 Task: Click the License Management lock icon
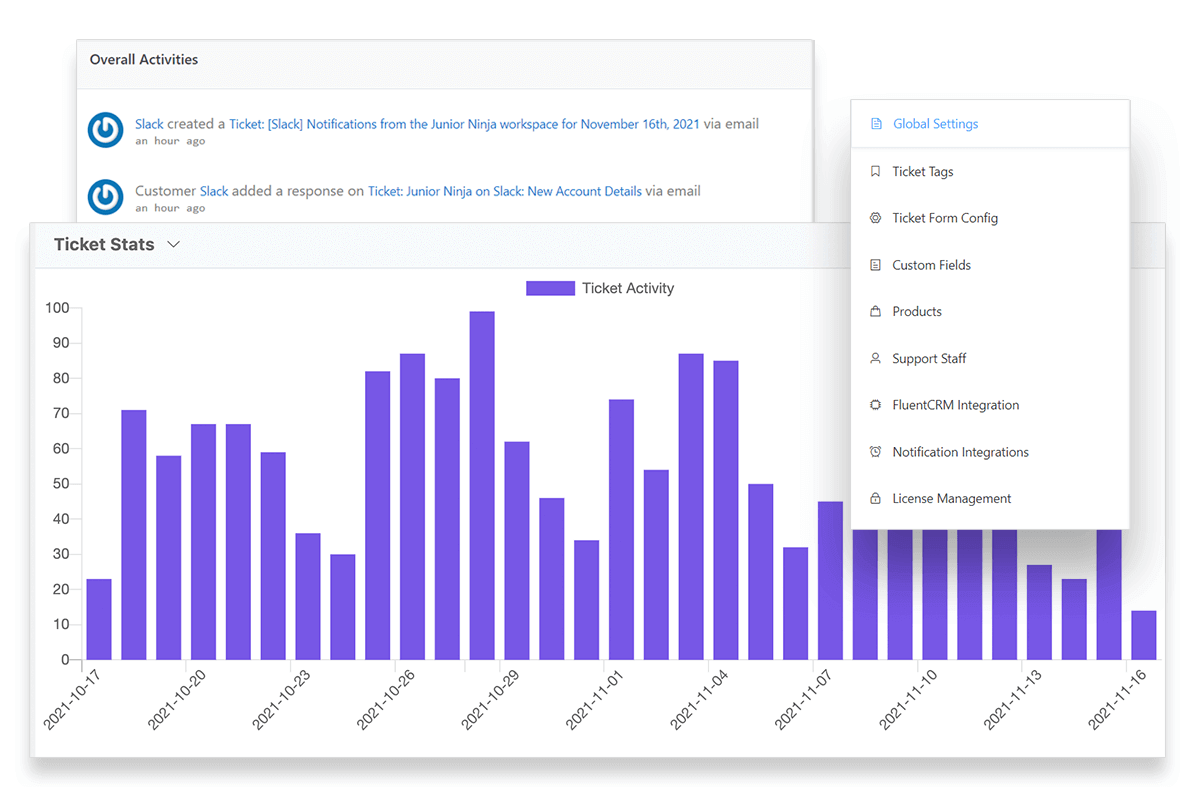point(874,498)
